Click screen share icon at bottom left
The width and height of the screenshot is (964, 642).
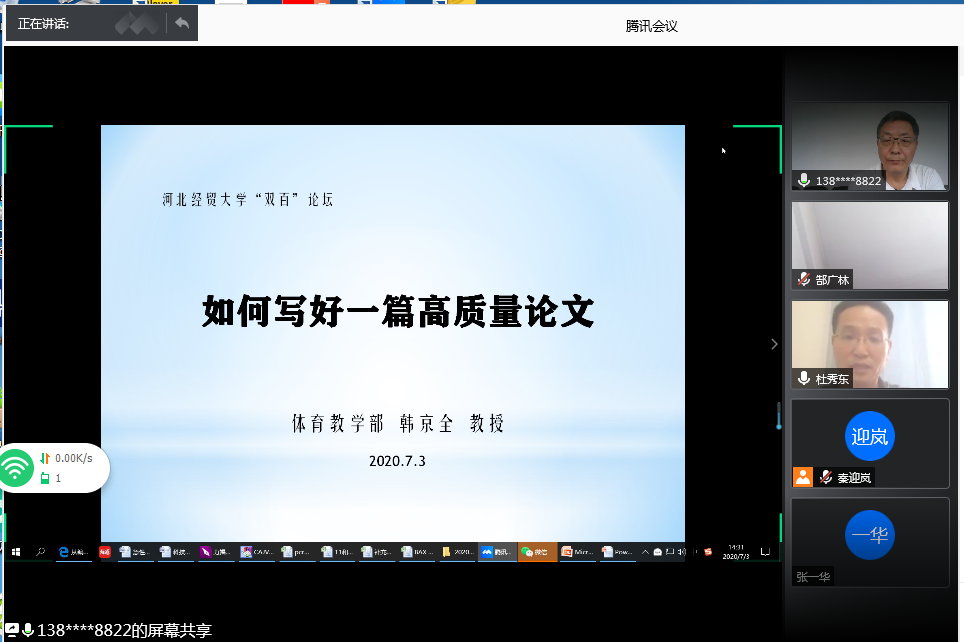point(12,630)
